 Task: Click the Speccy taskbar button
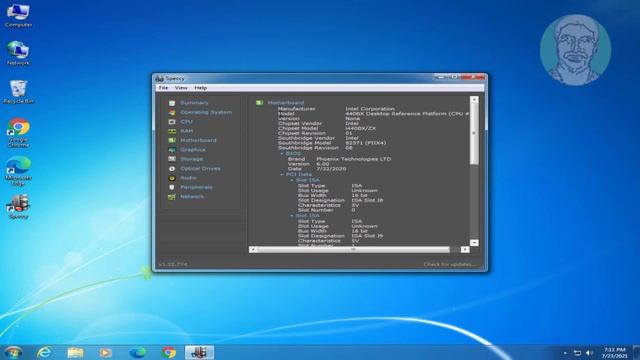[199, 352]
